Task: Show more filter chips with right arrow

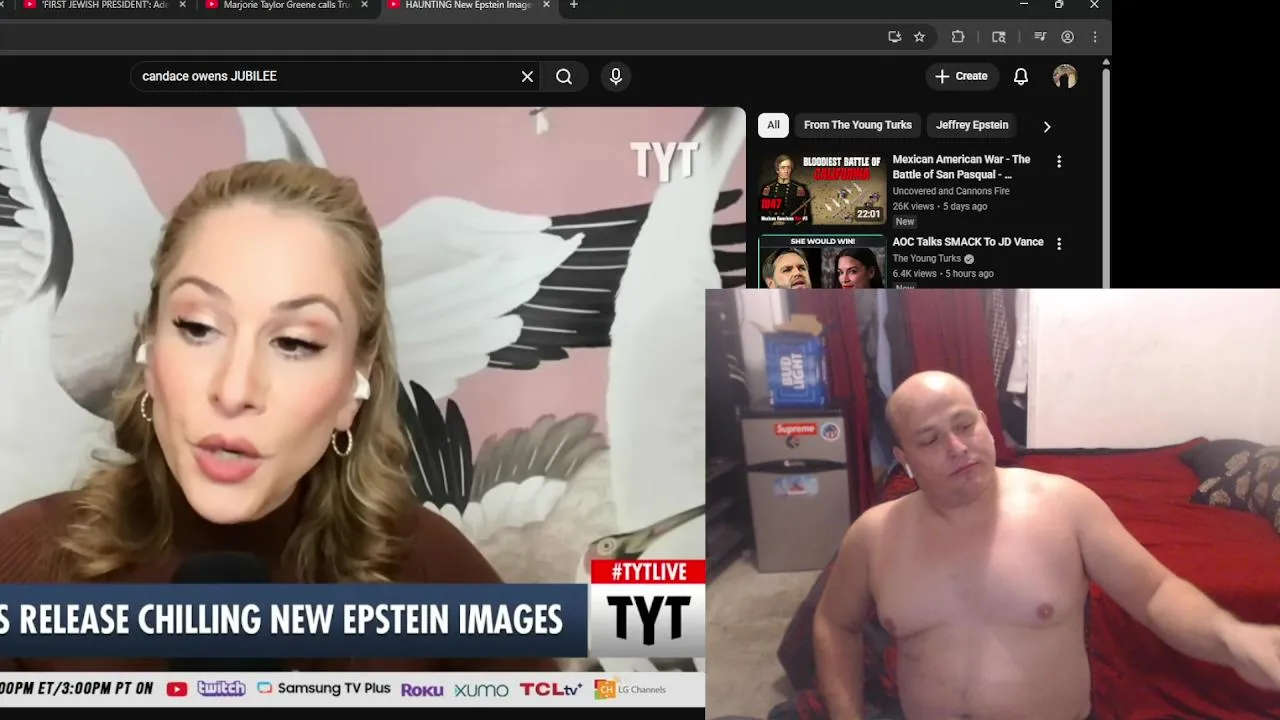Action: tap(1047, 126)
